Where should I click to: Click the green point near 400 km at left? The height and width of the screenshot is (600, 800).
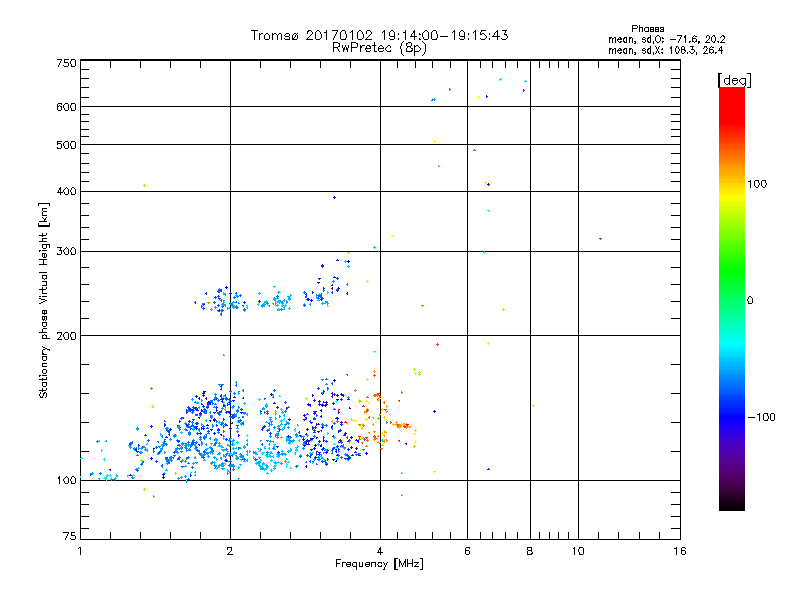(x=144, y=186)
